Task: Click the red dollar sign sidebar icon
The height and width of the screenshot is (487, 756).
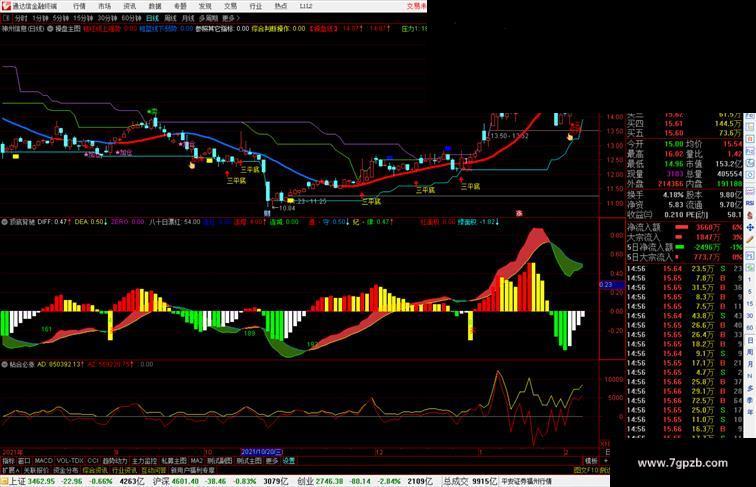Action: click(750, 215)
